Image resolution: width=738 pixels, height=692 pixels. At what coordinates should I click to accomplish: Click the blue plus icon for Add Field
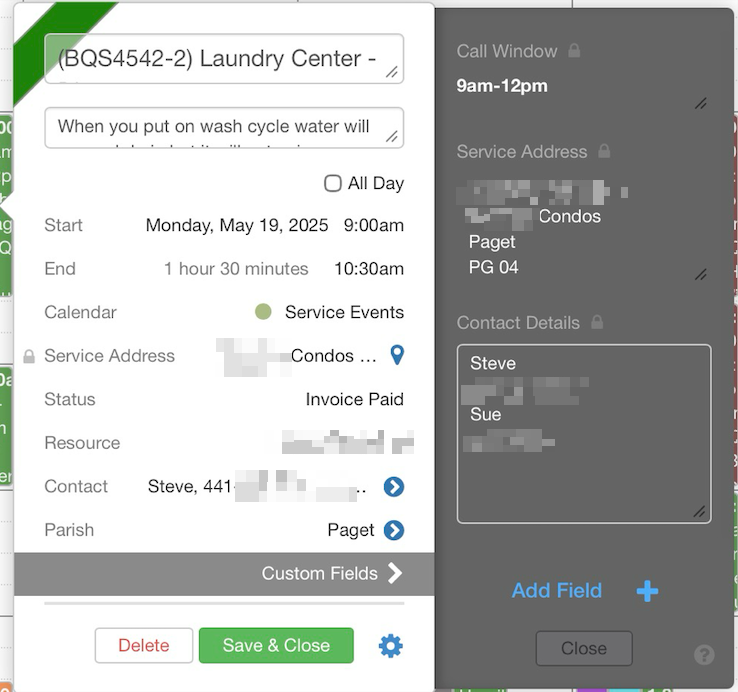(647, 591)
